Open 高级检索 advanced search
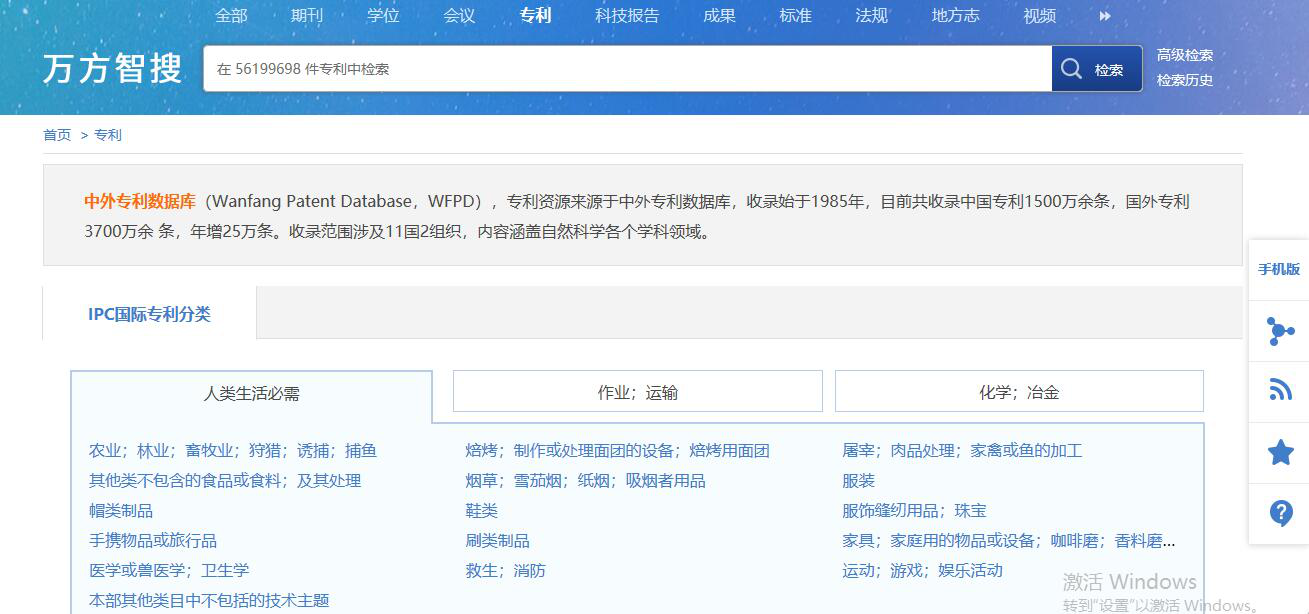 (1185, 55)
